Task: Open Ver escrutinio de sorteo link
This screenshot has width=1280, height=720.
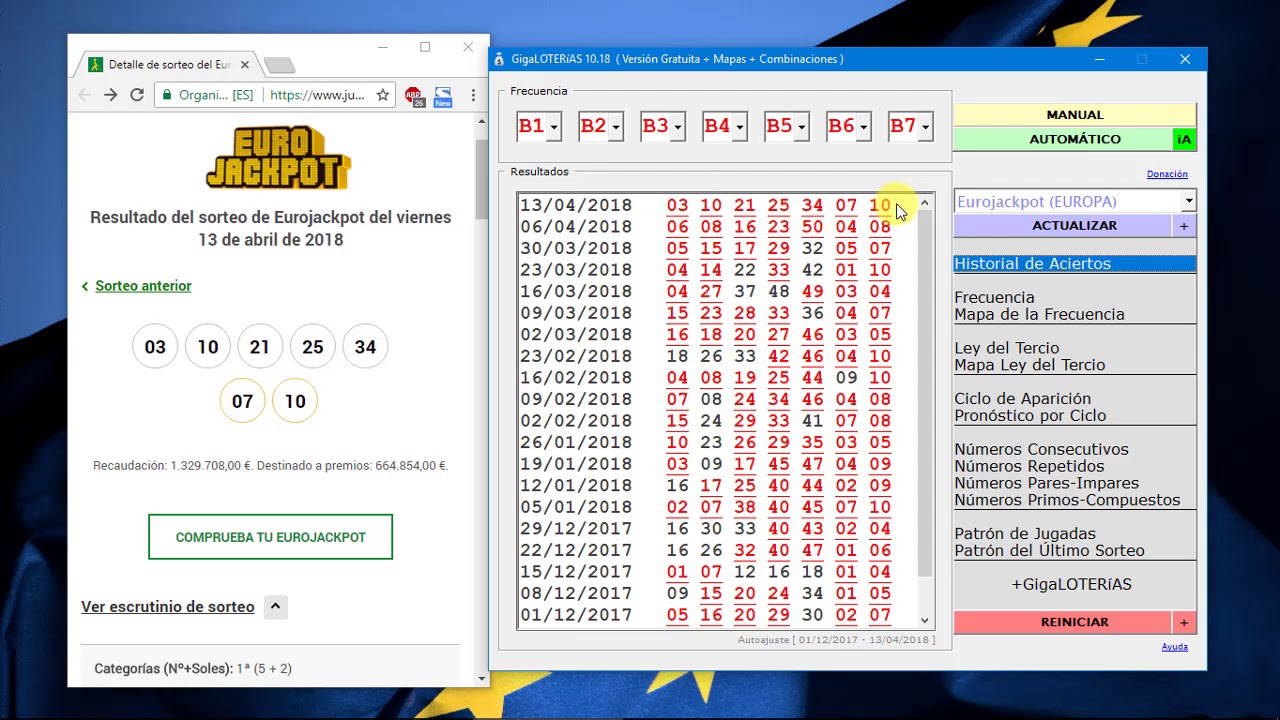Action: (x=168, y=607)
